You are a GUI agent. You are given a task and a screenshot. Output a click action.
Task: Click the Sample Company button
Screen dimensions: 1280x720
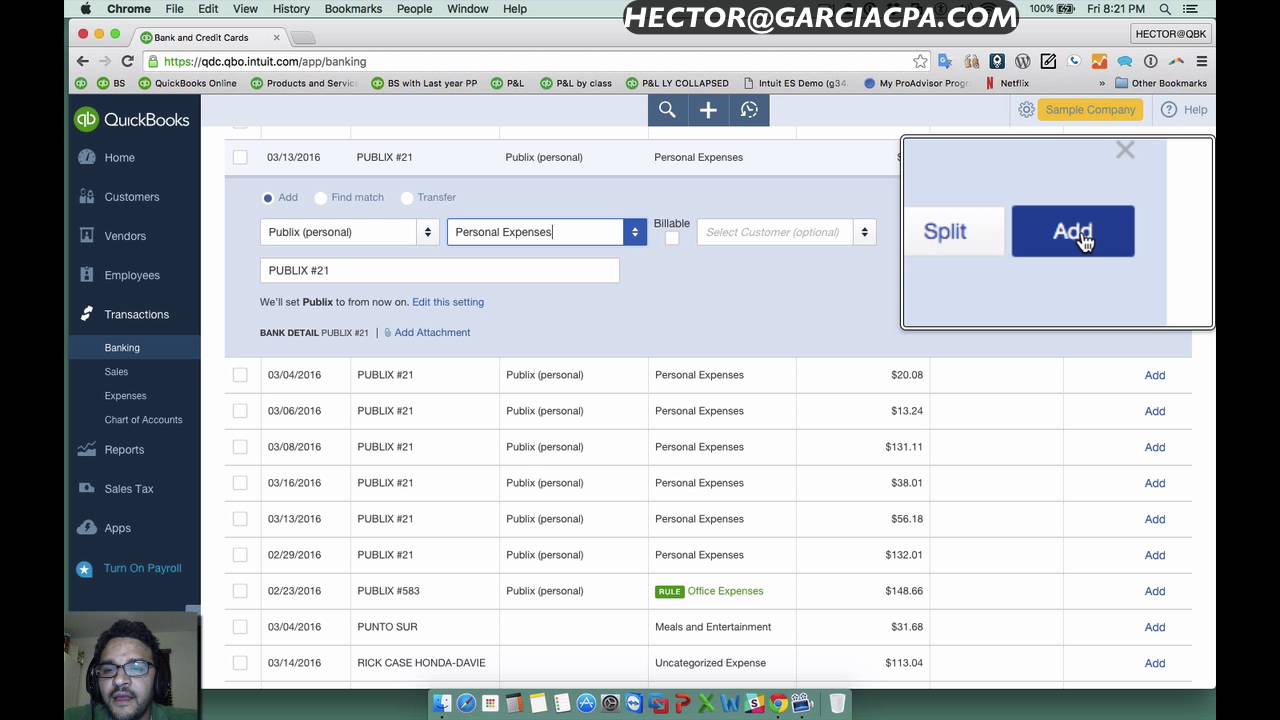1090,110
